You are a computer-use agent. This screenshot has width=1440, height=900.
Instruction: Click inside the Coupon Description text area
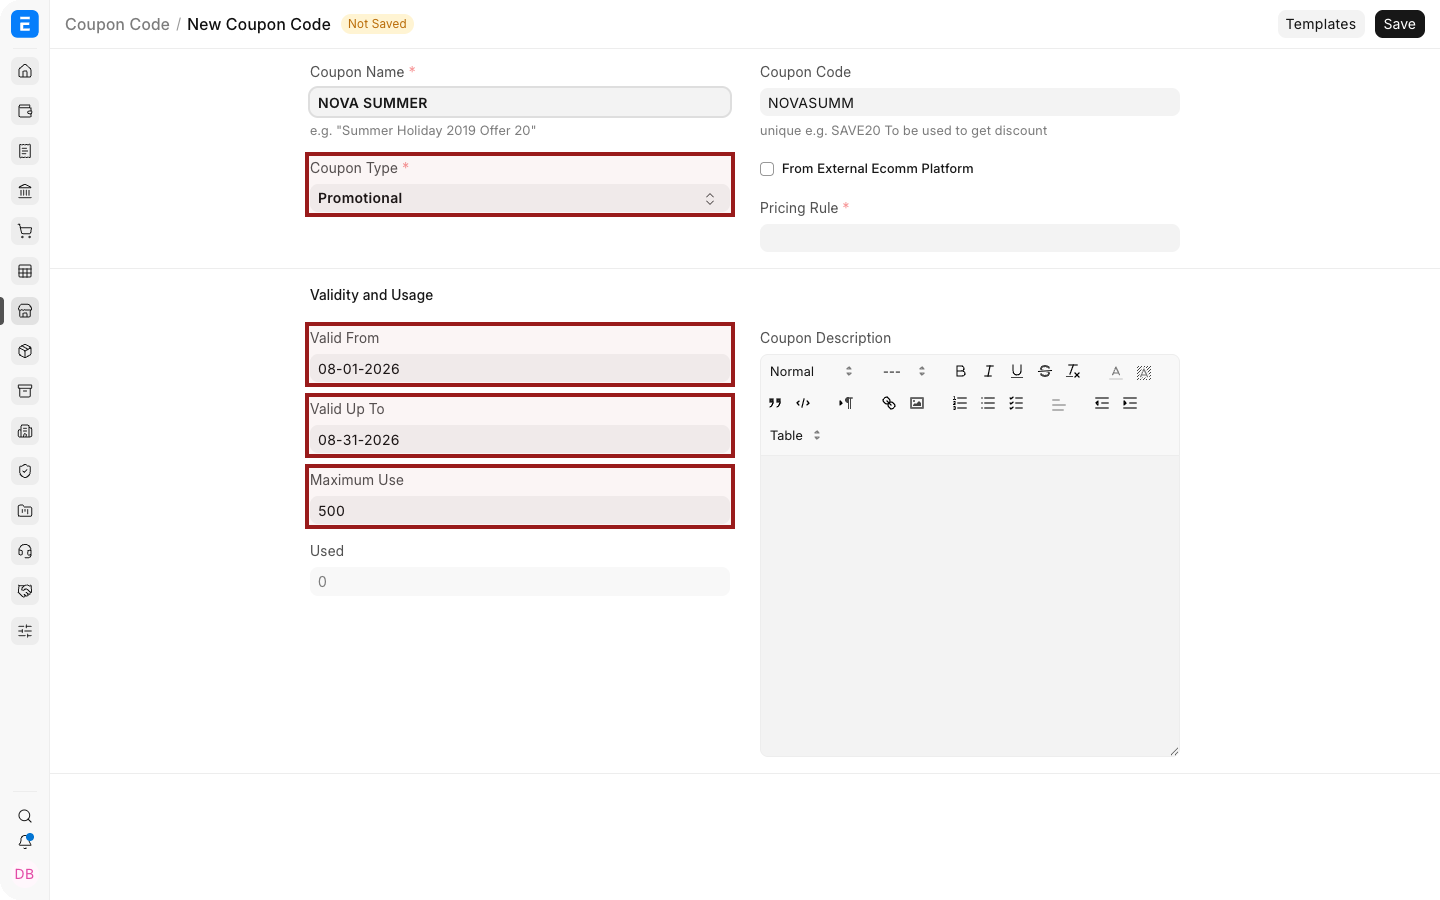pos(970,605)
